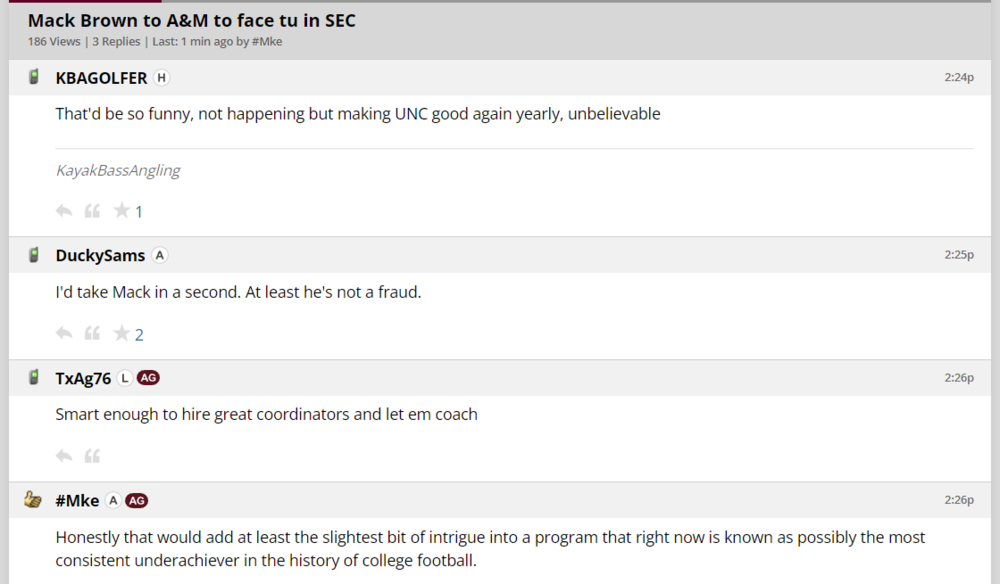Click the AG badge next to TxAg76
Screen dimensions: 1000x584
148,378
